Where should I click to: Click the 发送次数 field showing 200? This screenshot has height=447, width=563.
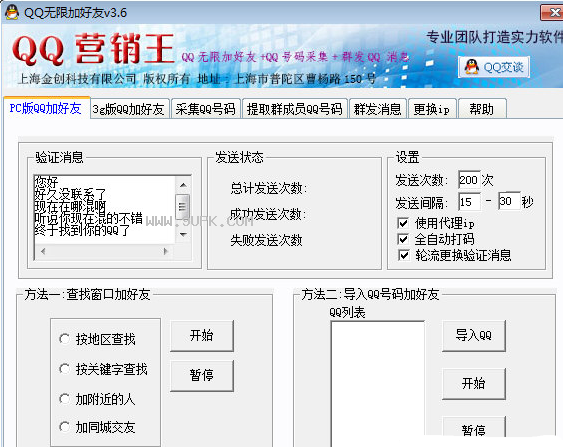click(x=469, y=180)
